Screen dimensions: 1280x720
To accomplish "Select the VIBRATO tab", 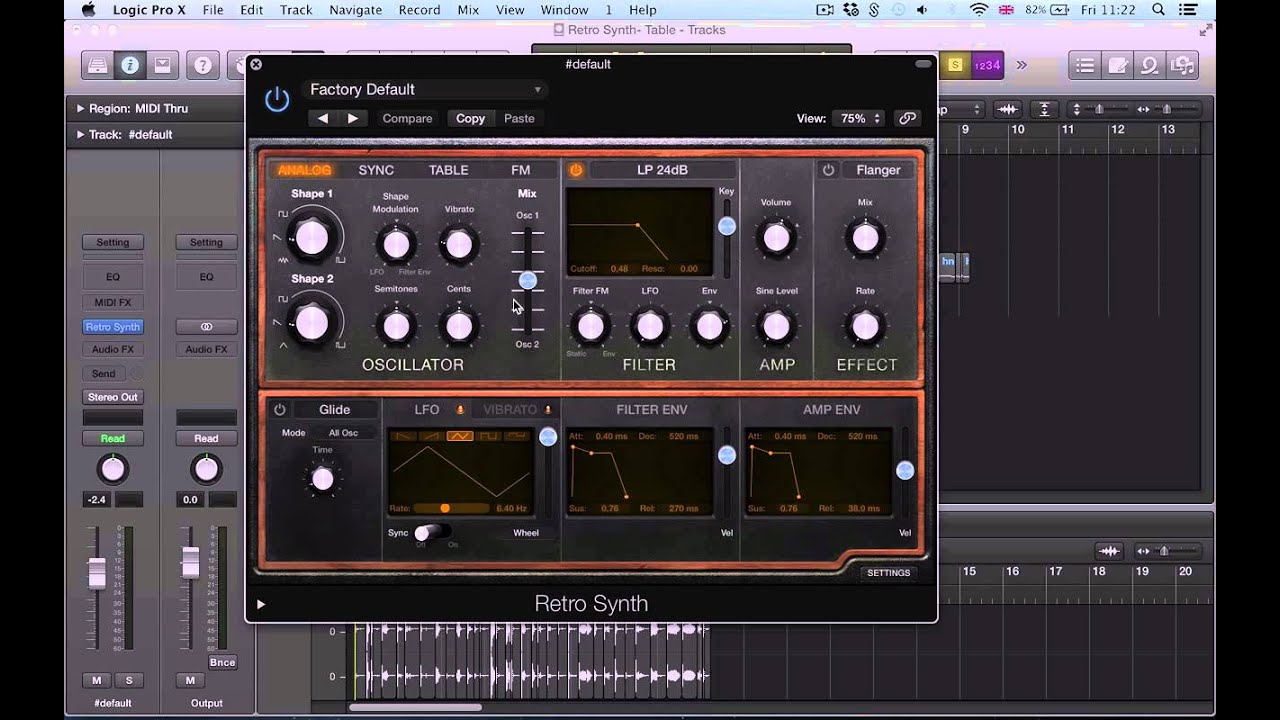I will [510, 409].
